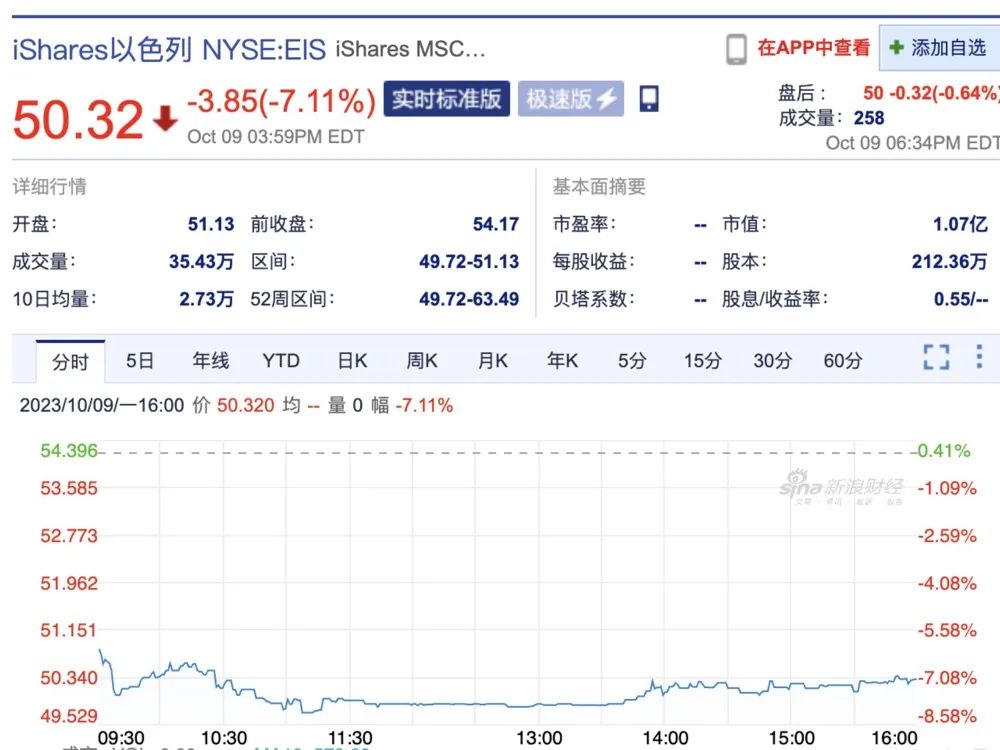Expand the chart to fullscreen
Screen dimensions: 1000x750
point(936,357)
